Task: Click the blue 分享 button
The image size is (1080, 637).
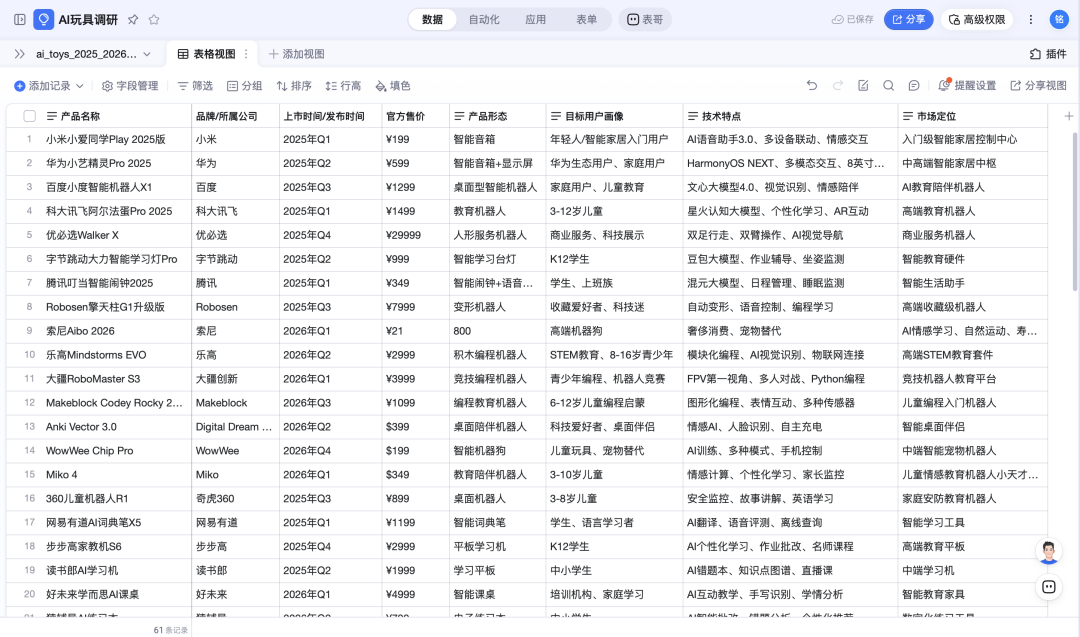Action: 908,19
